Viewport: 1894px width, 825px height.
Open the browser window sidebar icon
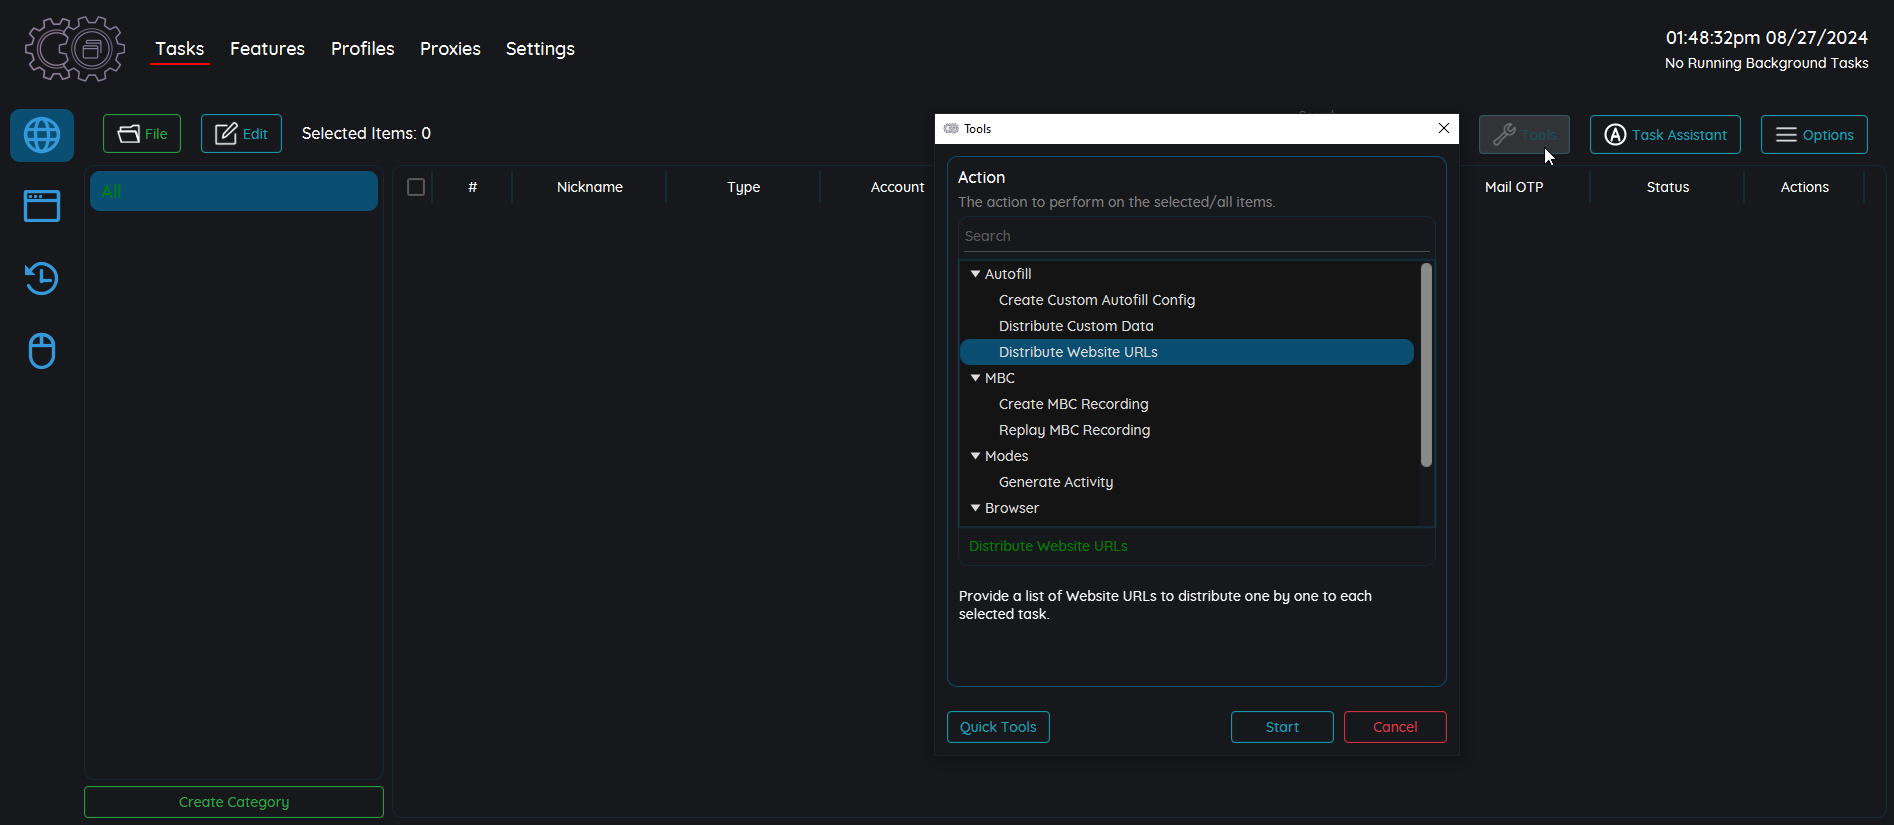pos(42,206)
